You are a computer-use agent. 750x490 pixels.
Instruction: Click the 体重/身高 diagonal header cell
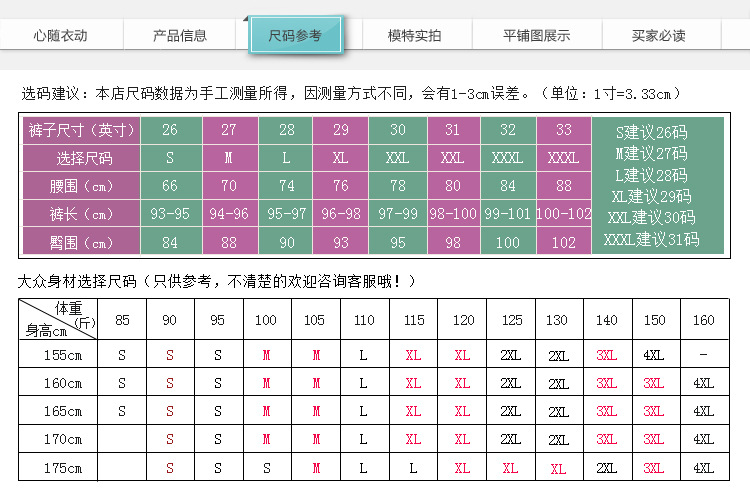(58, 319)
